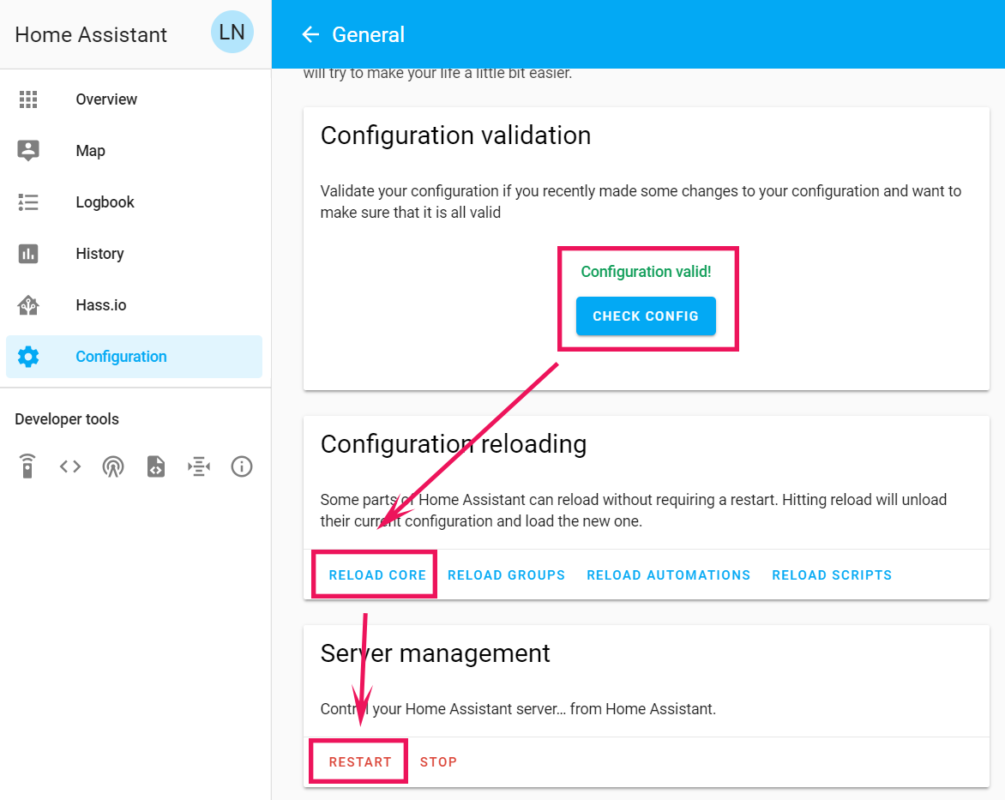Open the LN user profile avatar
Image resolution: width=1005 pixels, height=800 pixels.
click(232, 32)
